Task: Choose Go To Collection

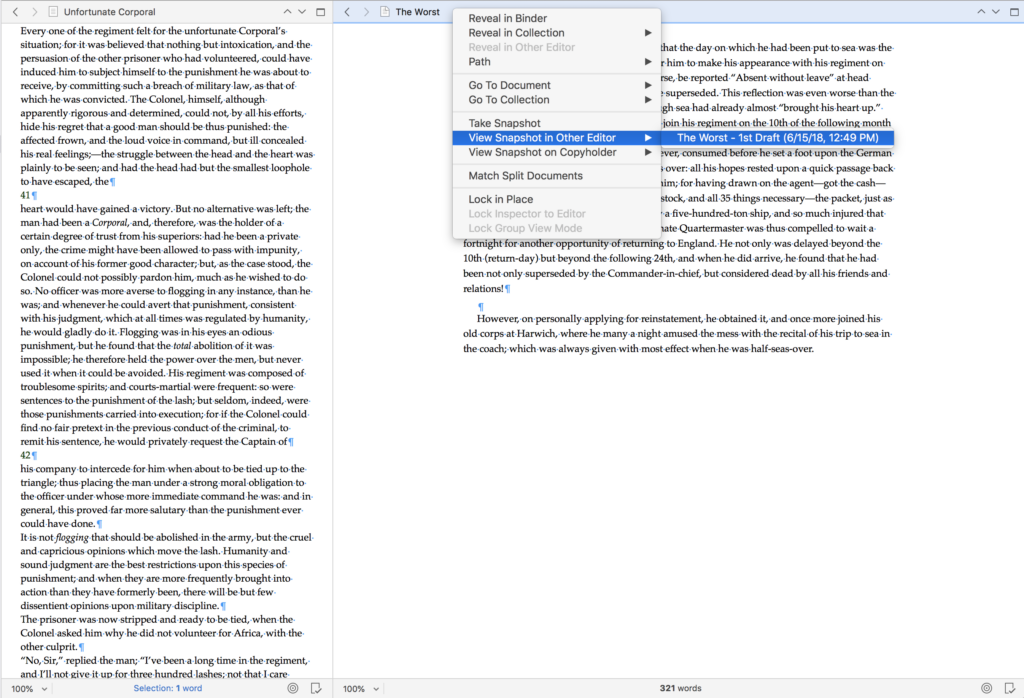Action: click(556, 100)
